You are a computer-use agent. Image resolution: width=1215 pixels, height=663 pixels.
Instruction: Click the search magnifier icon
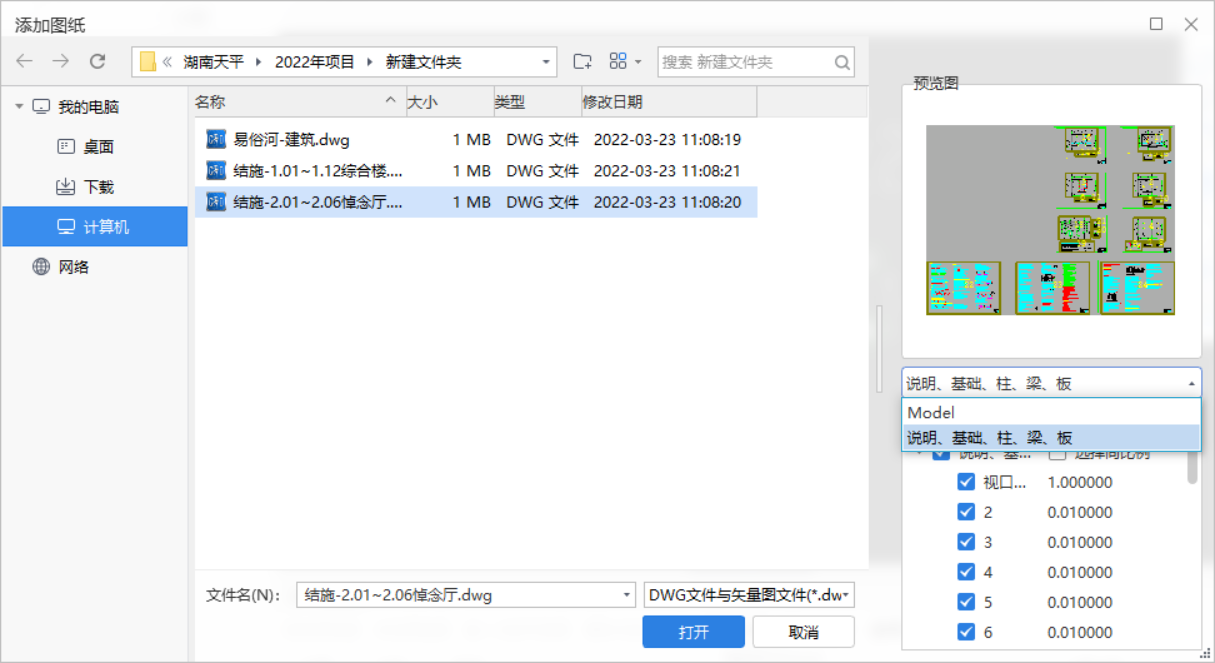[x=843, y=62]
